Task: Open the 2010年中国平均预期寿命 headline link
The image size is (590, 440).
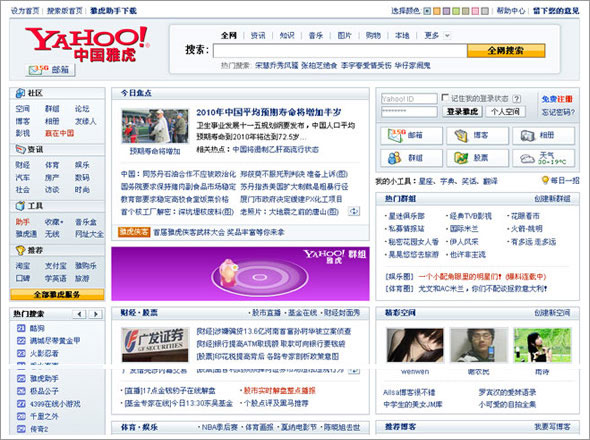Action: (269, 112)
